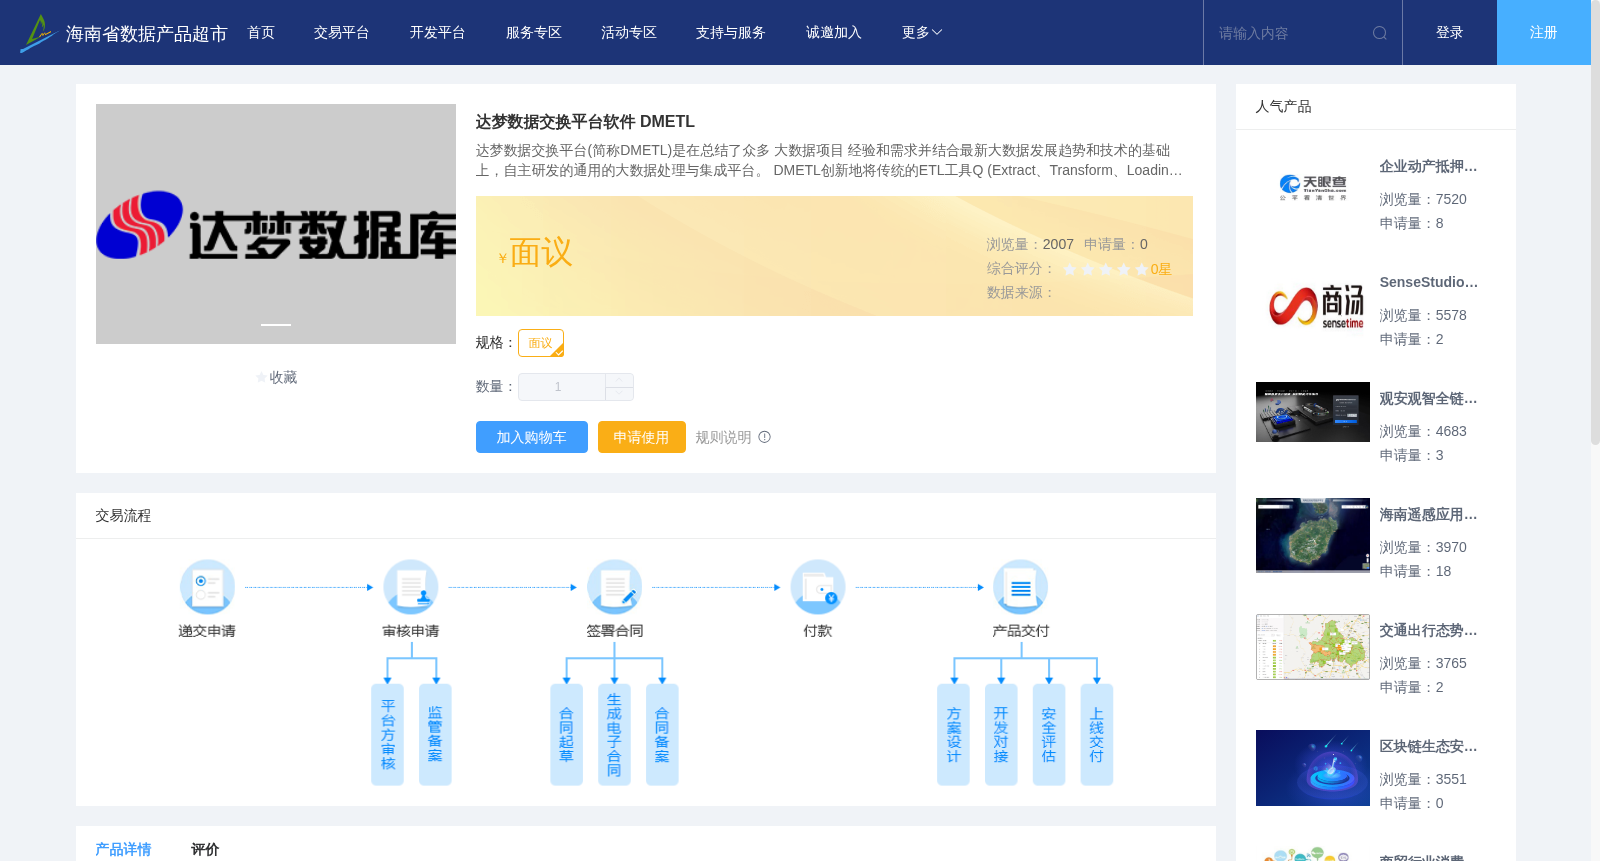1600x861 pixels.
Task: Open the 商汤 SenseTime product thumbnail
Action: pos(1313,304)
